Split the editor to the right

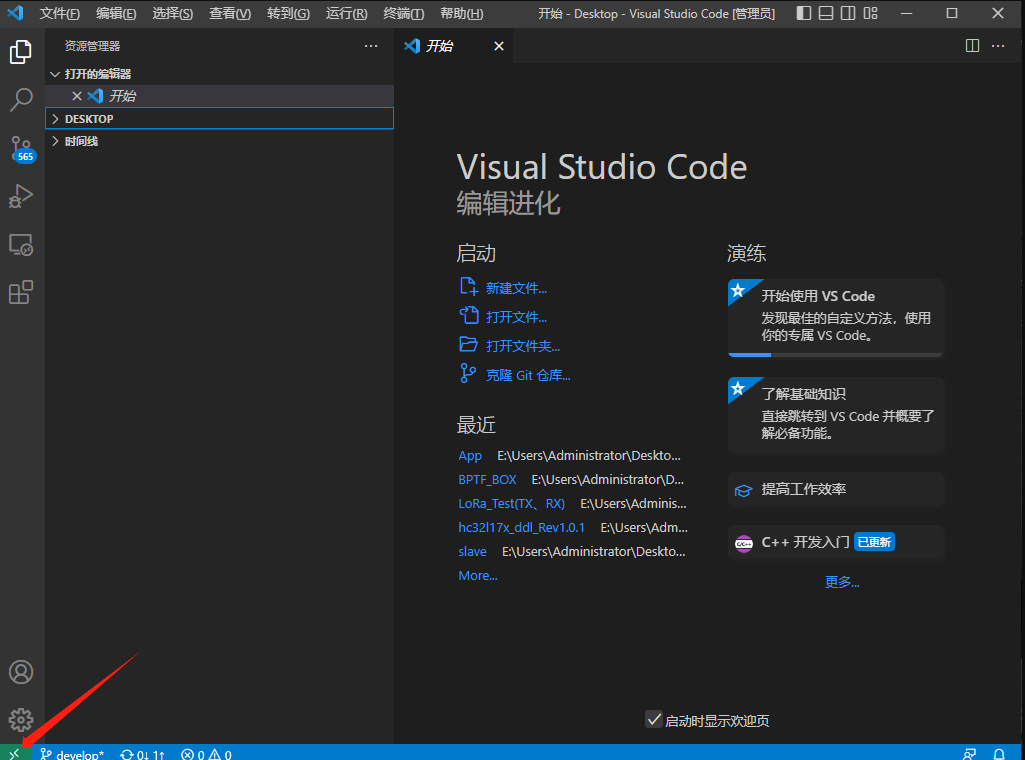[972, 46]
